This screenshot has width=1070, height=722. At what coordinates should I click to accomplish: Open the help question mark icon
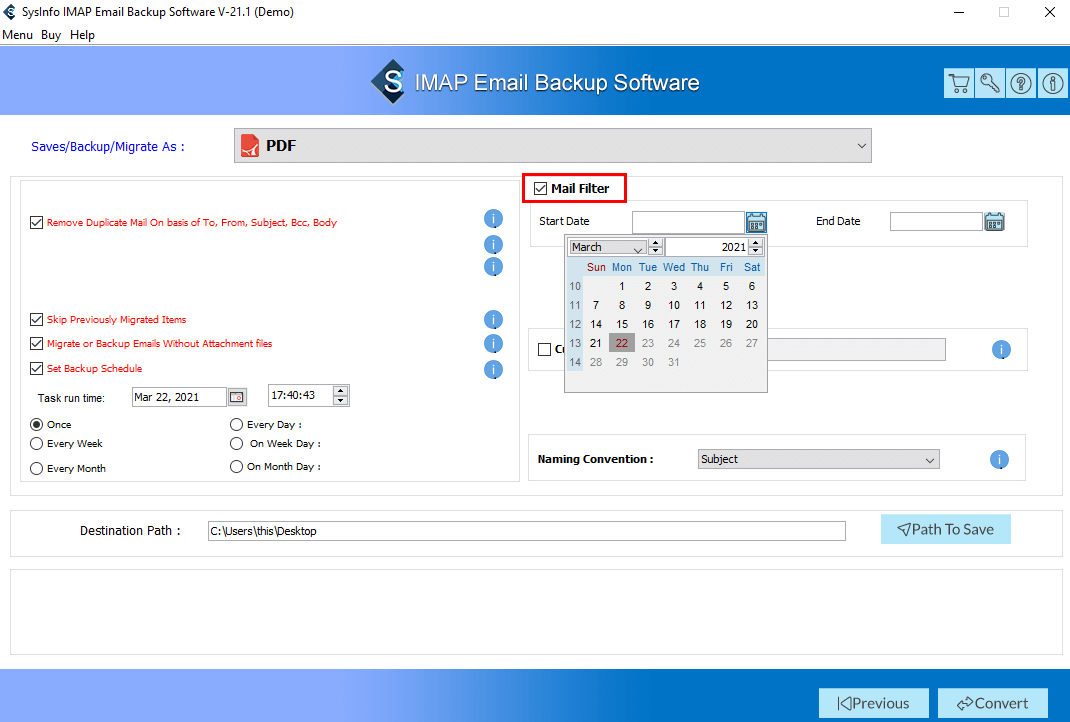pos(1021,83)
